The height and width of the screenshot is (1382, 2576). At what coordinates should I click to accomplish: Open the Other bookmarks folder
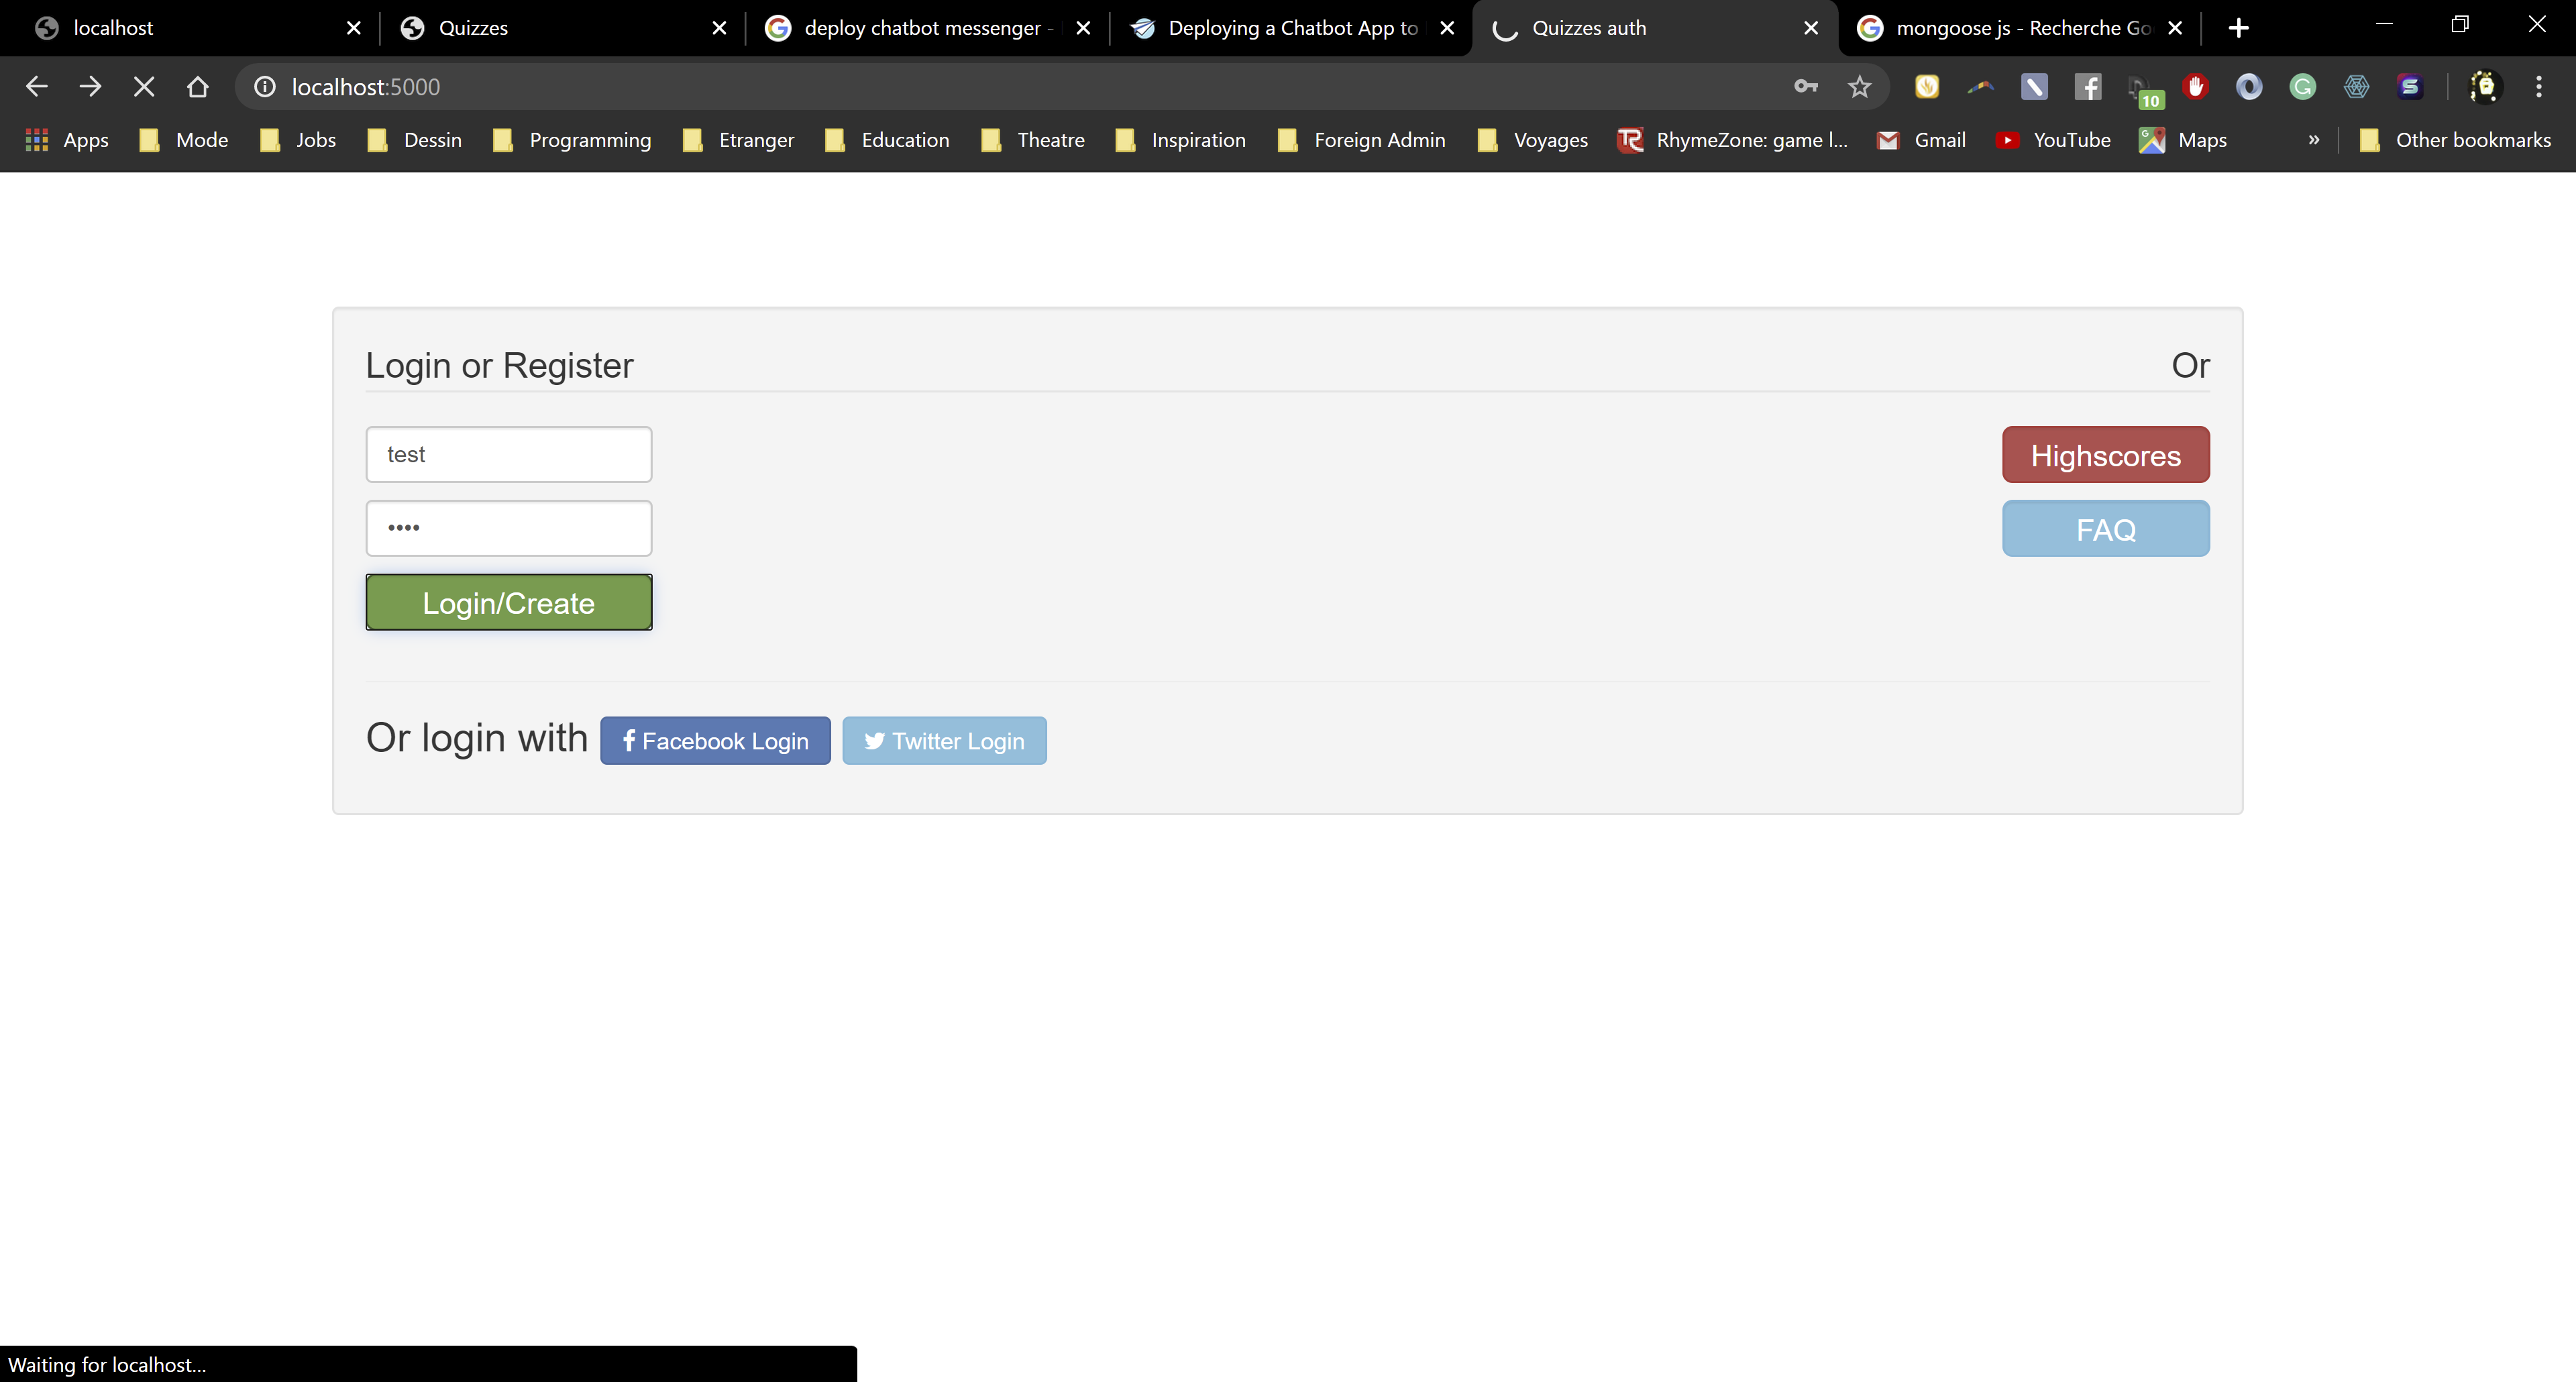pos(2455,140)
